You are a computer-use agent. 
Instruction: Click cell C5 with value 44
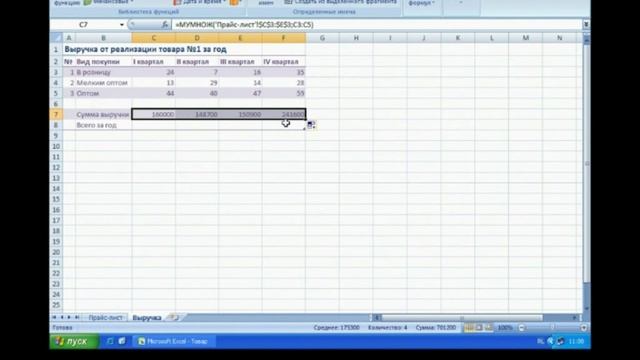[154, 93]
